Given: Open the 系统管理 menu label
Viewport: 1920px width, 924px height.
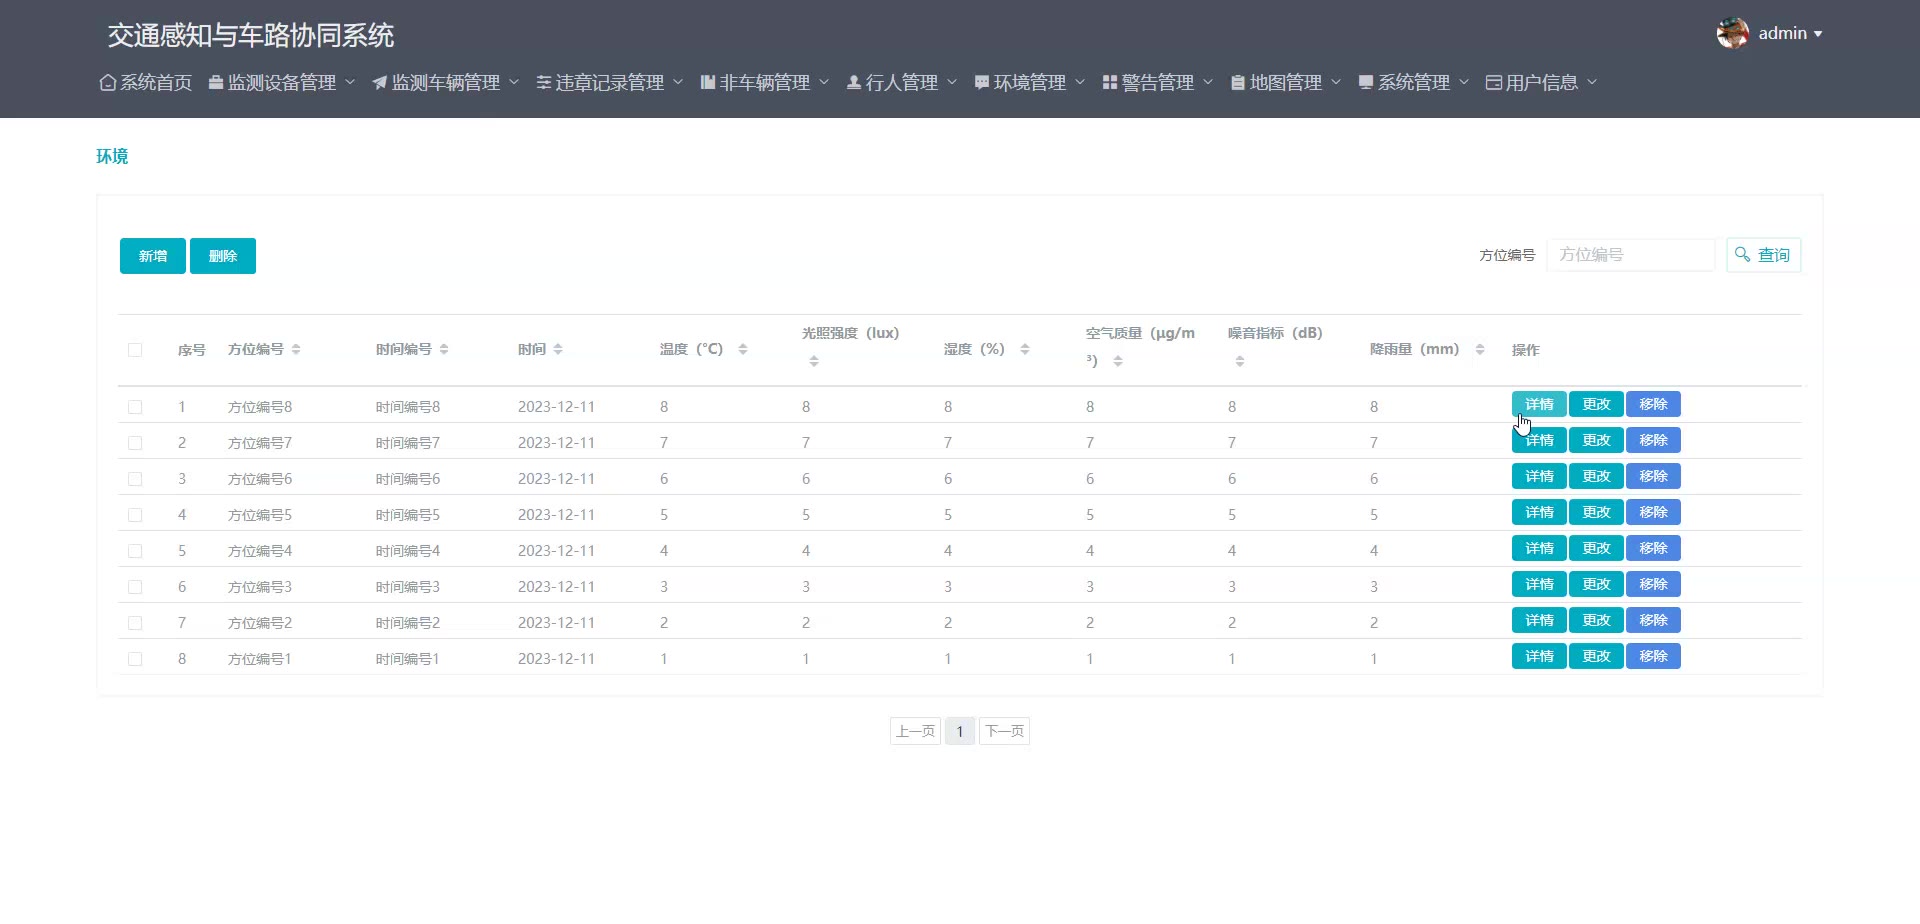Looking at the screenshot, I should click(1414, 83).
